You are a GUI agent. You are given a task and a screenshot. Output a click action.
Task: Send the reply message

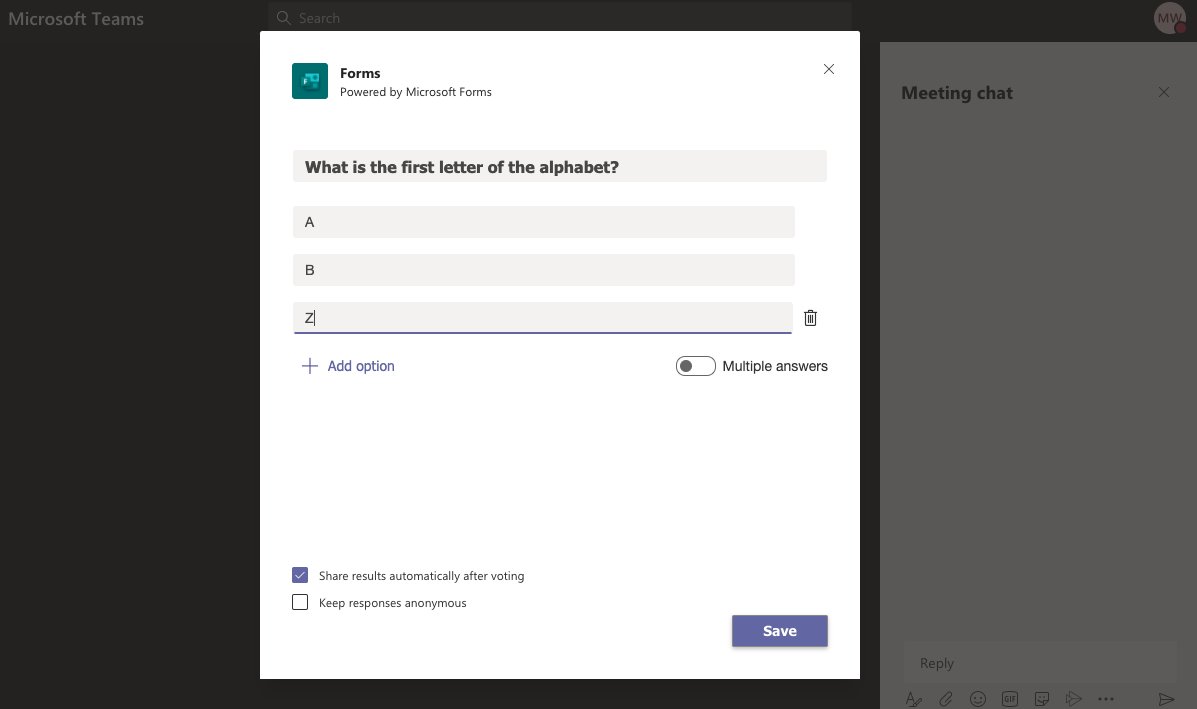point(1167,698)
